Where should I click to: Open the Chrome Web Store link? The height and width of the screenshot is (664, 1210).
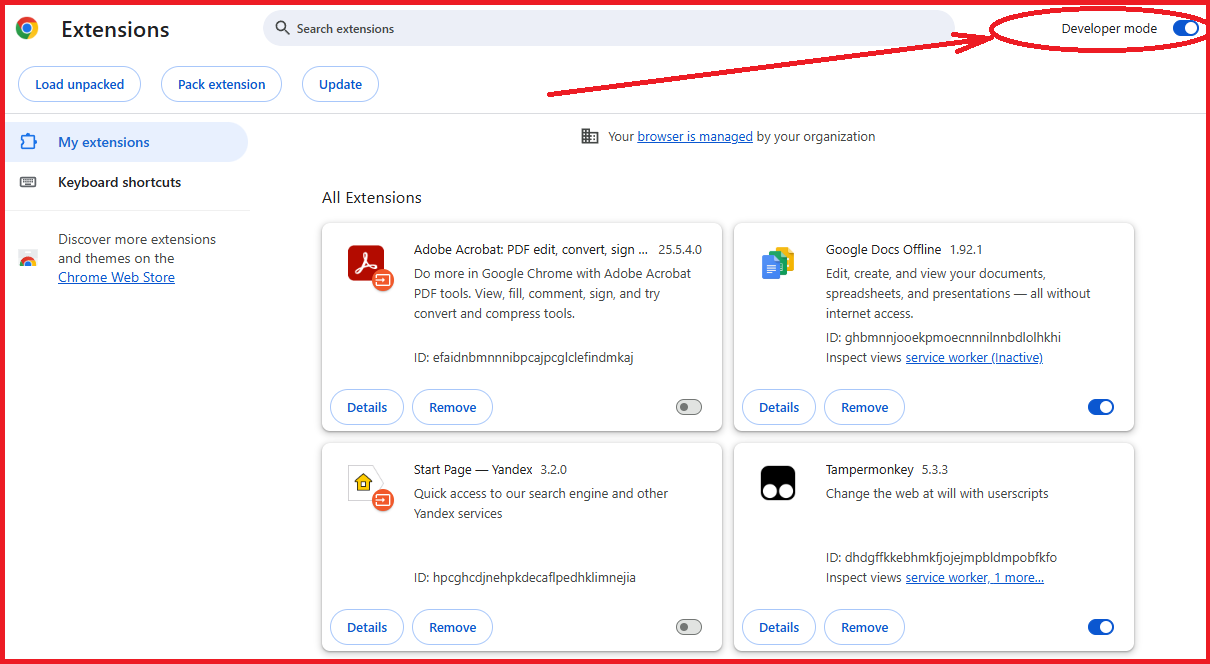pos(116,277)
